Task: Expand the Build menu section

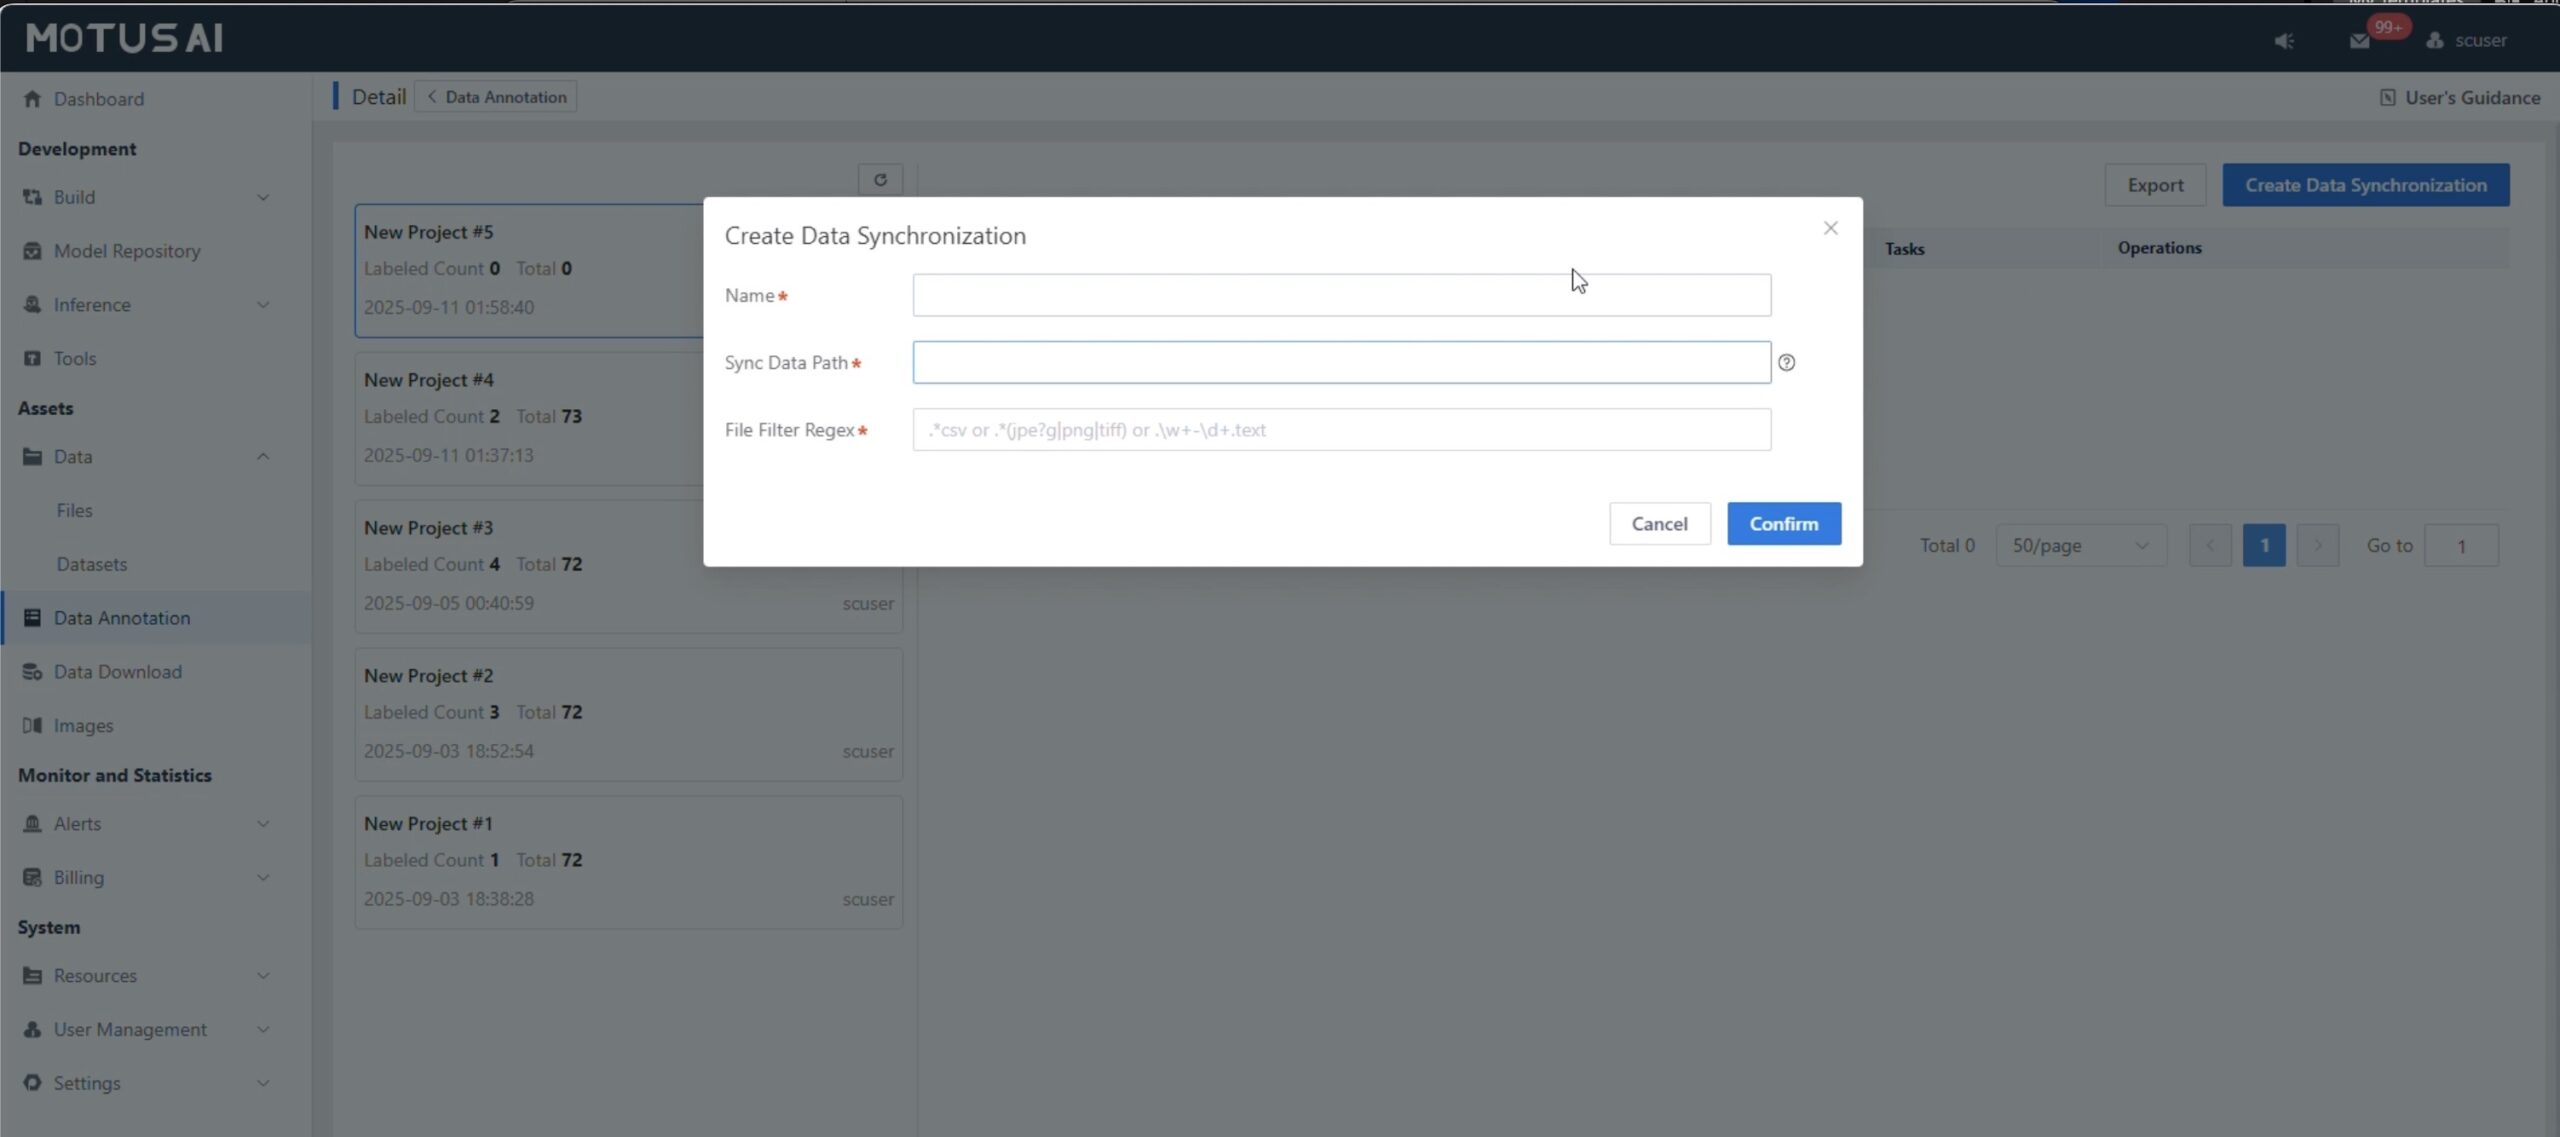Action: 263,197
